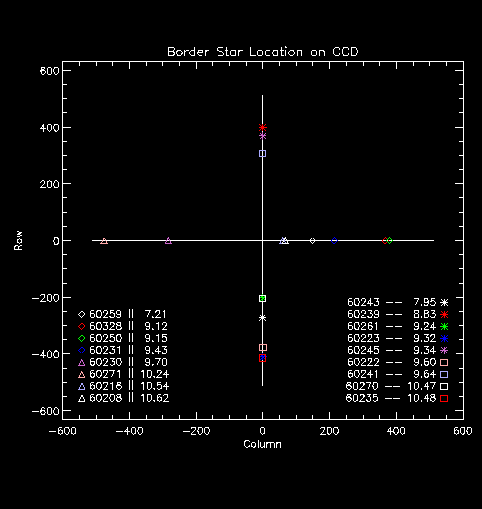Image resolution: width=482 pixels, height=509 pixels.
Task: Select the red asterisk data point near row 400
Action: (263, 127)
